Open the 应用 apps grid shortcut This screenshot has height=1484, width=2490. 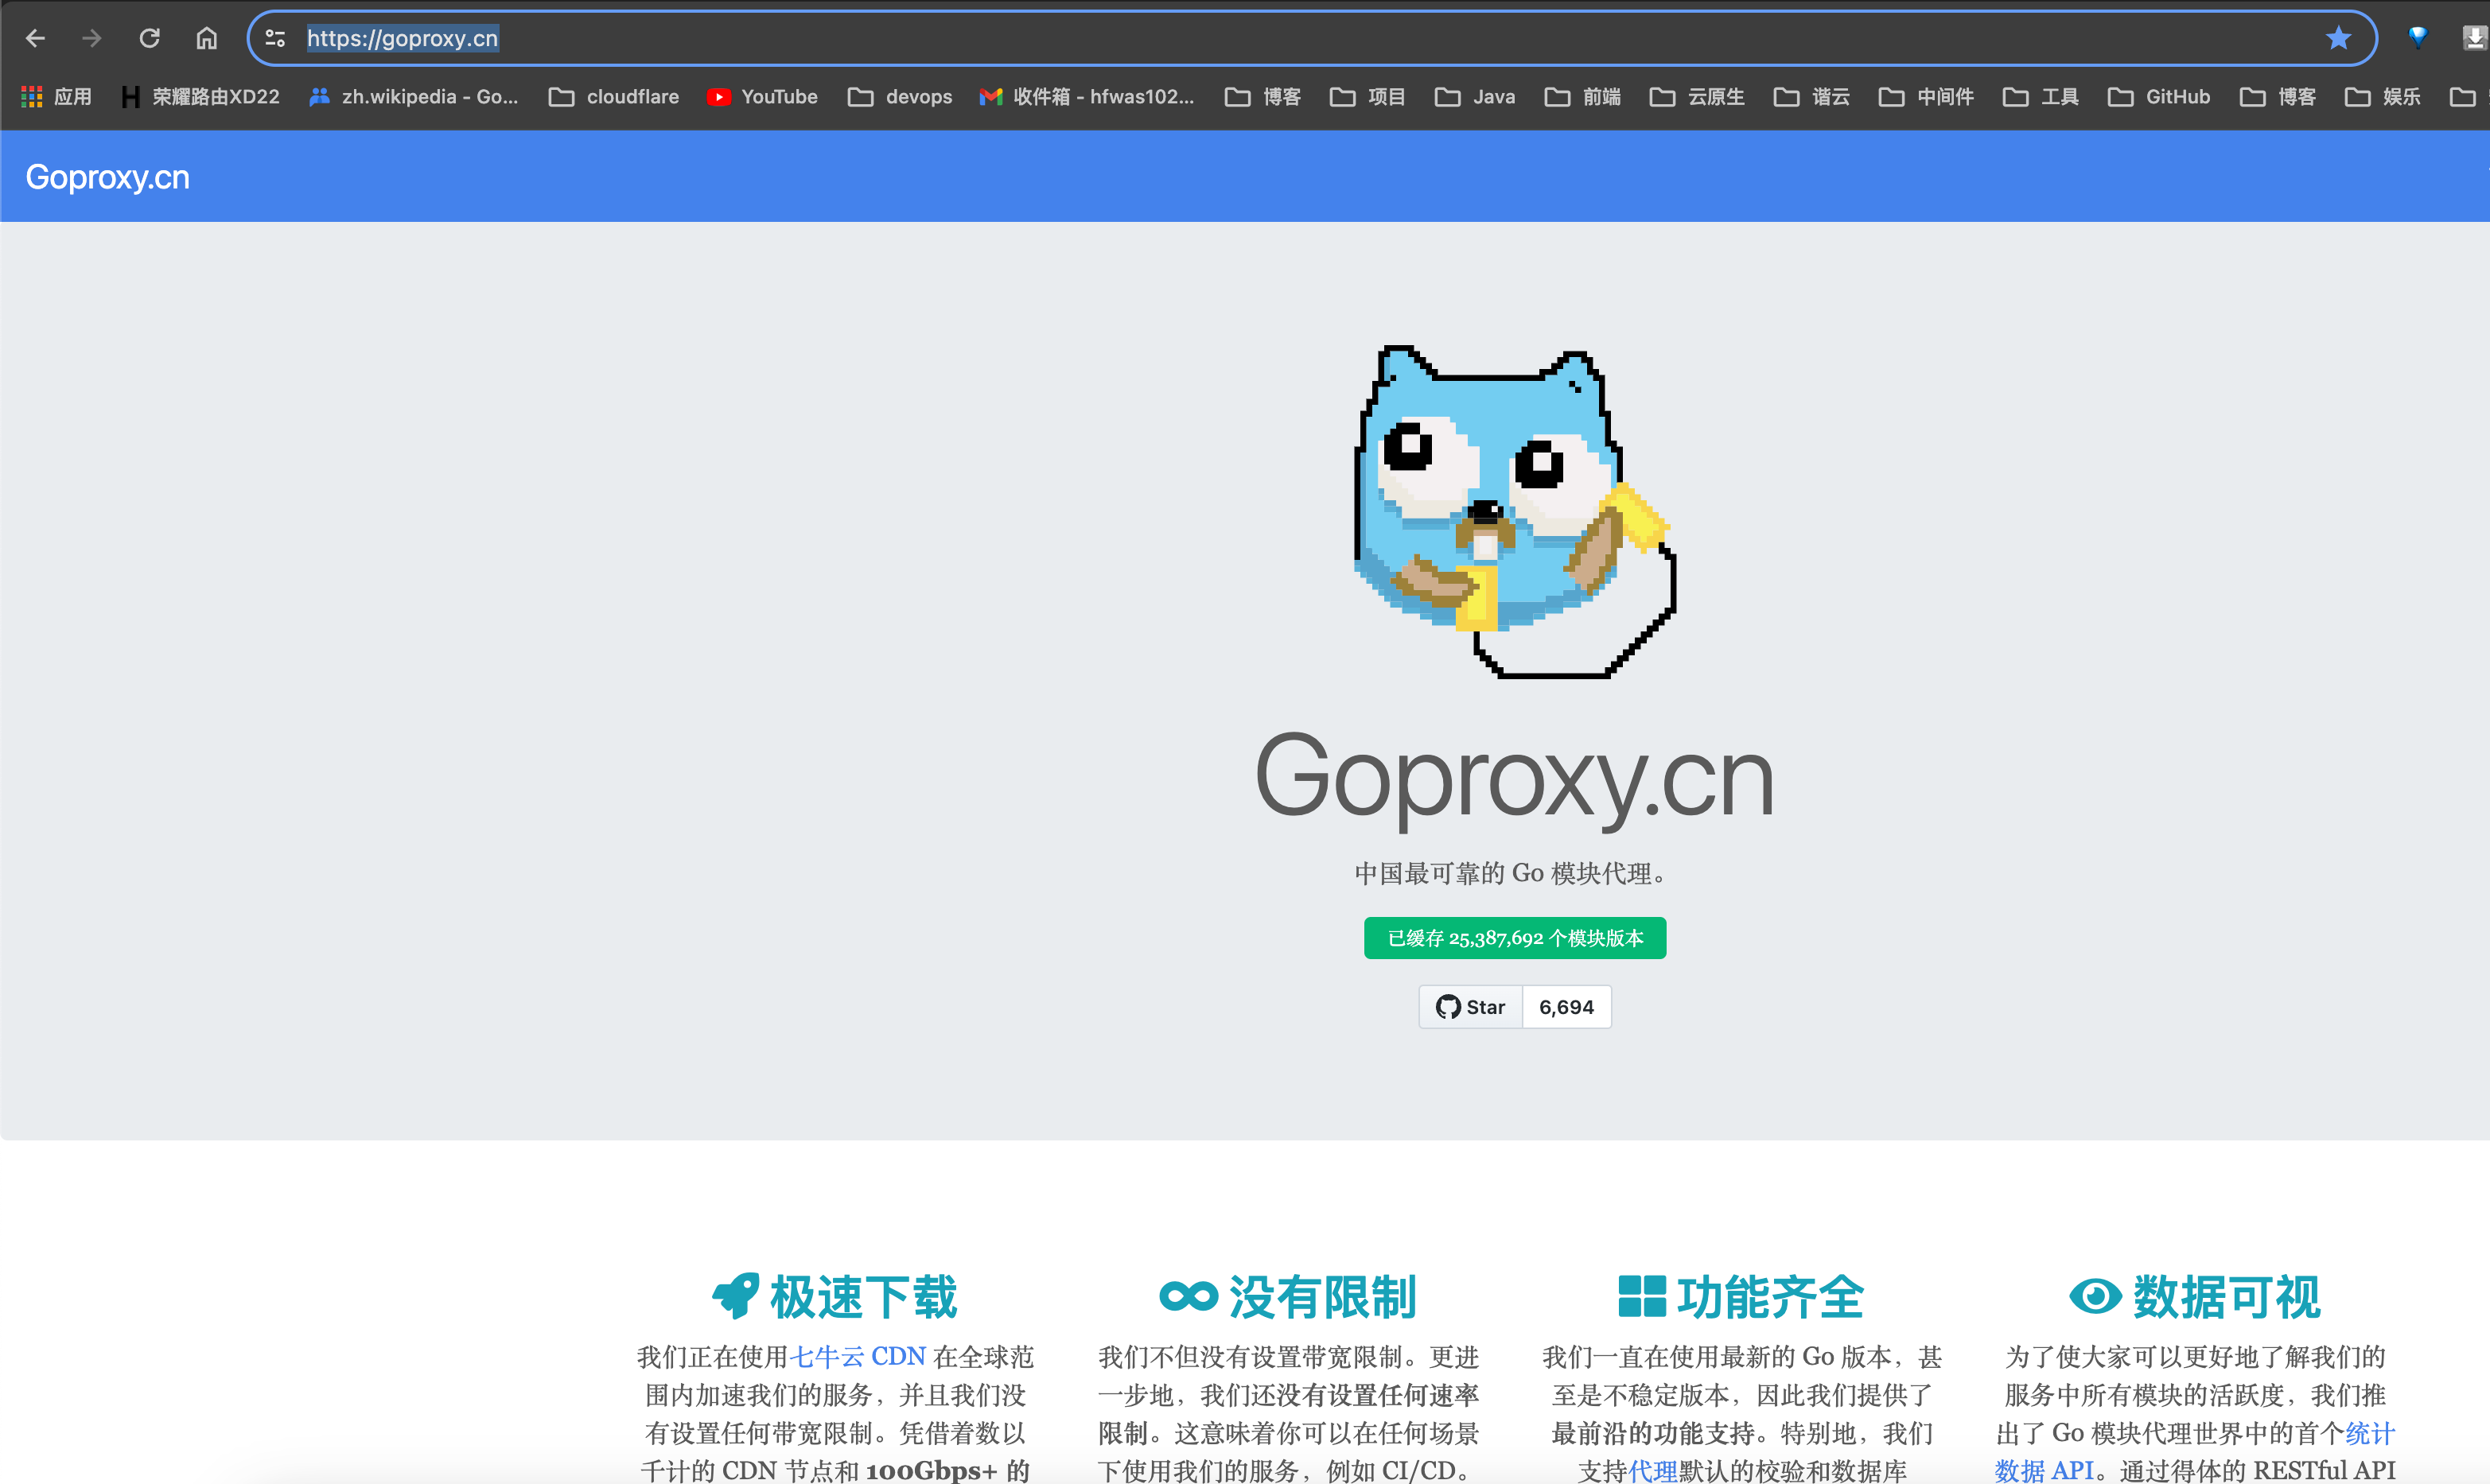(57, 97)
